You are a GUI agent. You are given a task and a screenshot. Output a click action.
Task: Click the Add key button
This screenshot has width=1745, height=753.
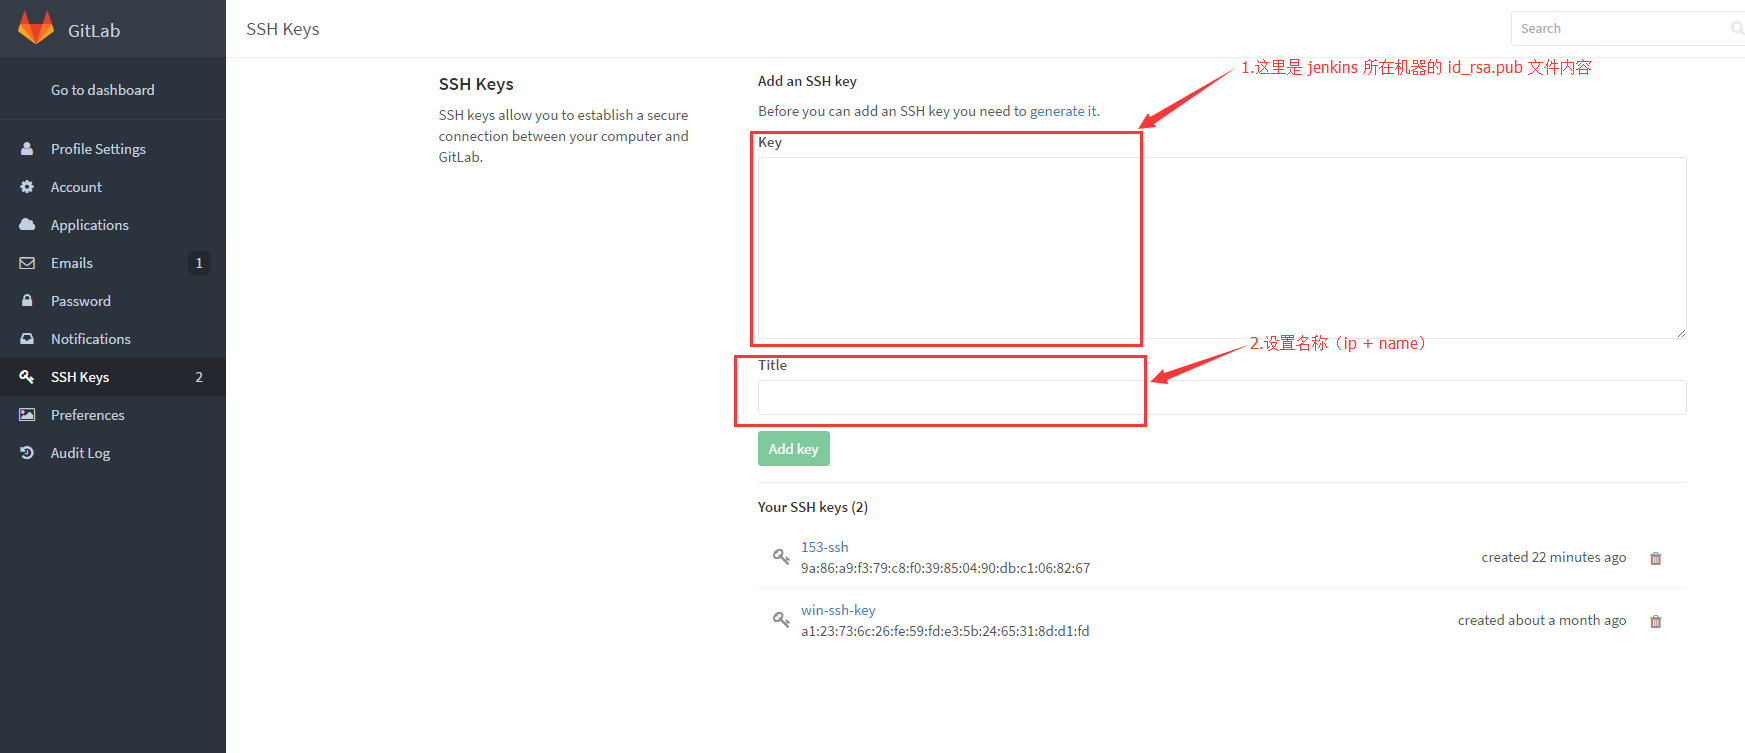click(794, 449)
